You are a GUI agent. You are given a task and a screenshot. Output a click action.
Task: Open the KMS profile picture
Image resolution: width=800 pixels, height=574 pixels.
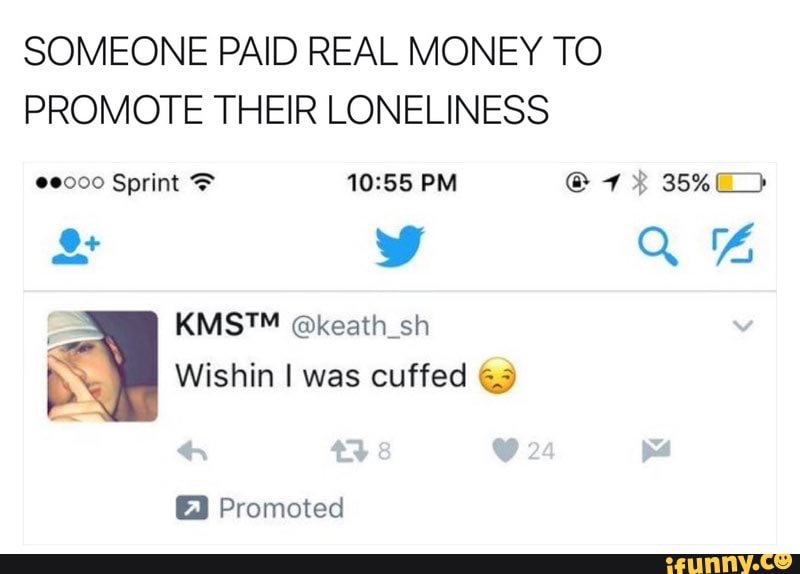pos(103,366)
